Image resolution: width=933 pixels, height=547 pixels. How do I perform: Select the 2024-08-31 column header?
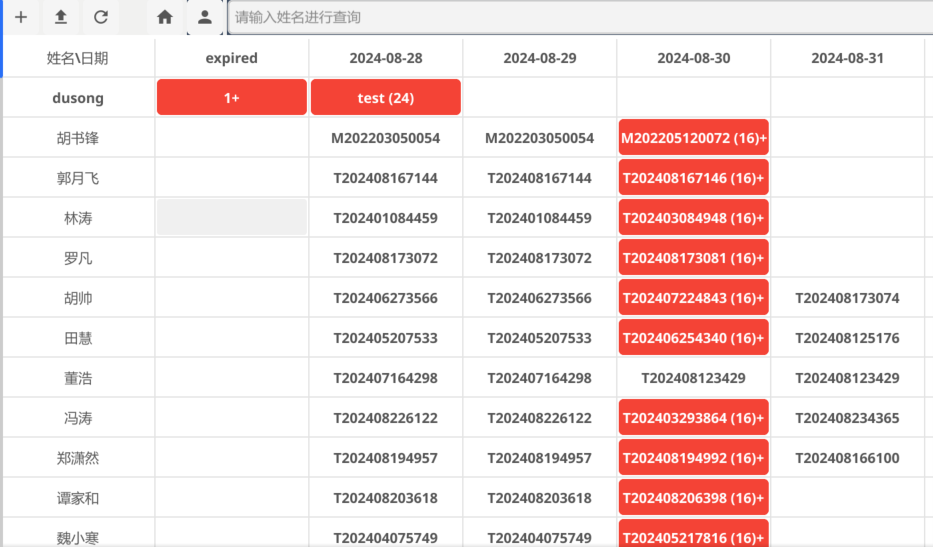tap(847, 58)
